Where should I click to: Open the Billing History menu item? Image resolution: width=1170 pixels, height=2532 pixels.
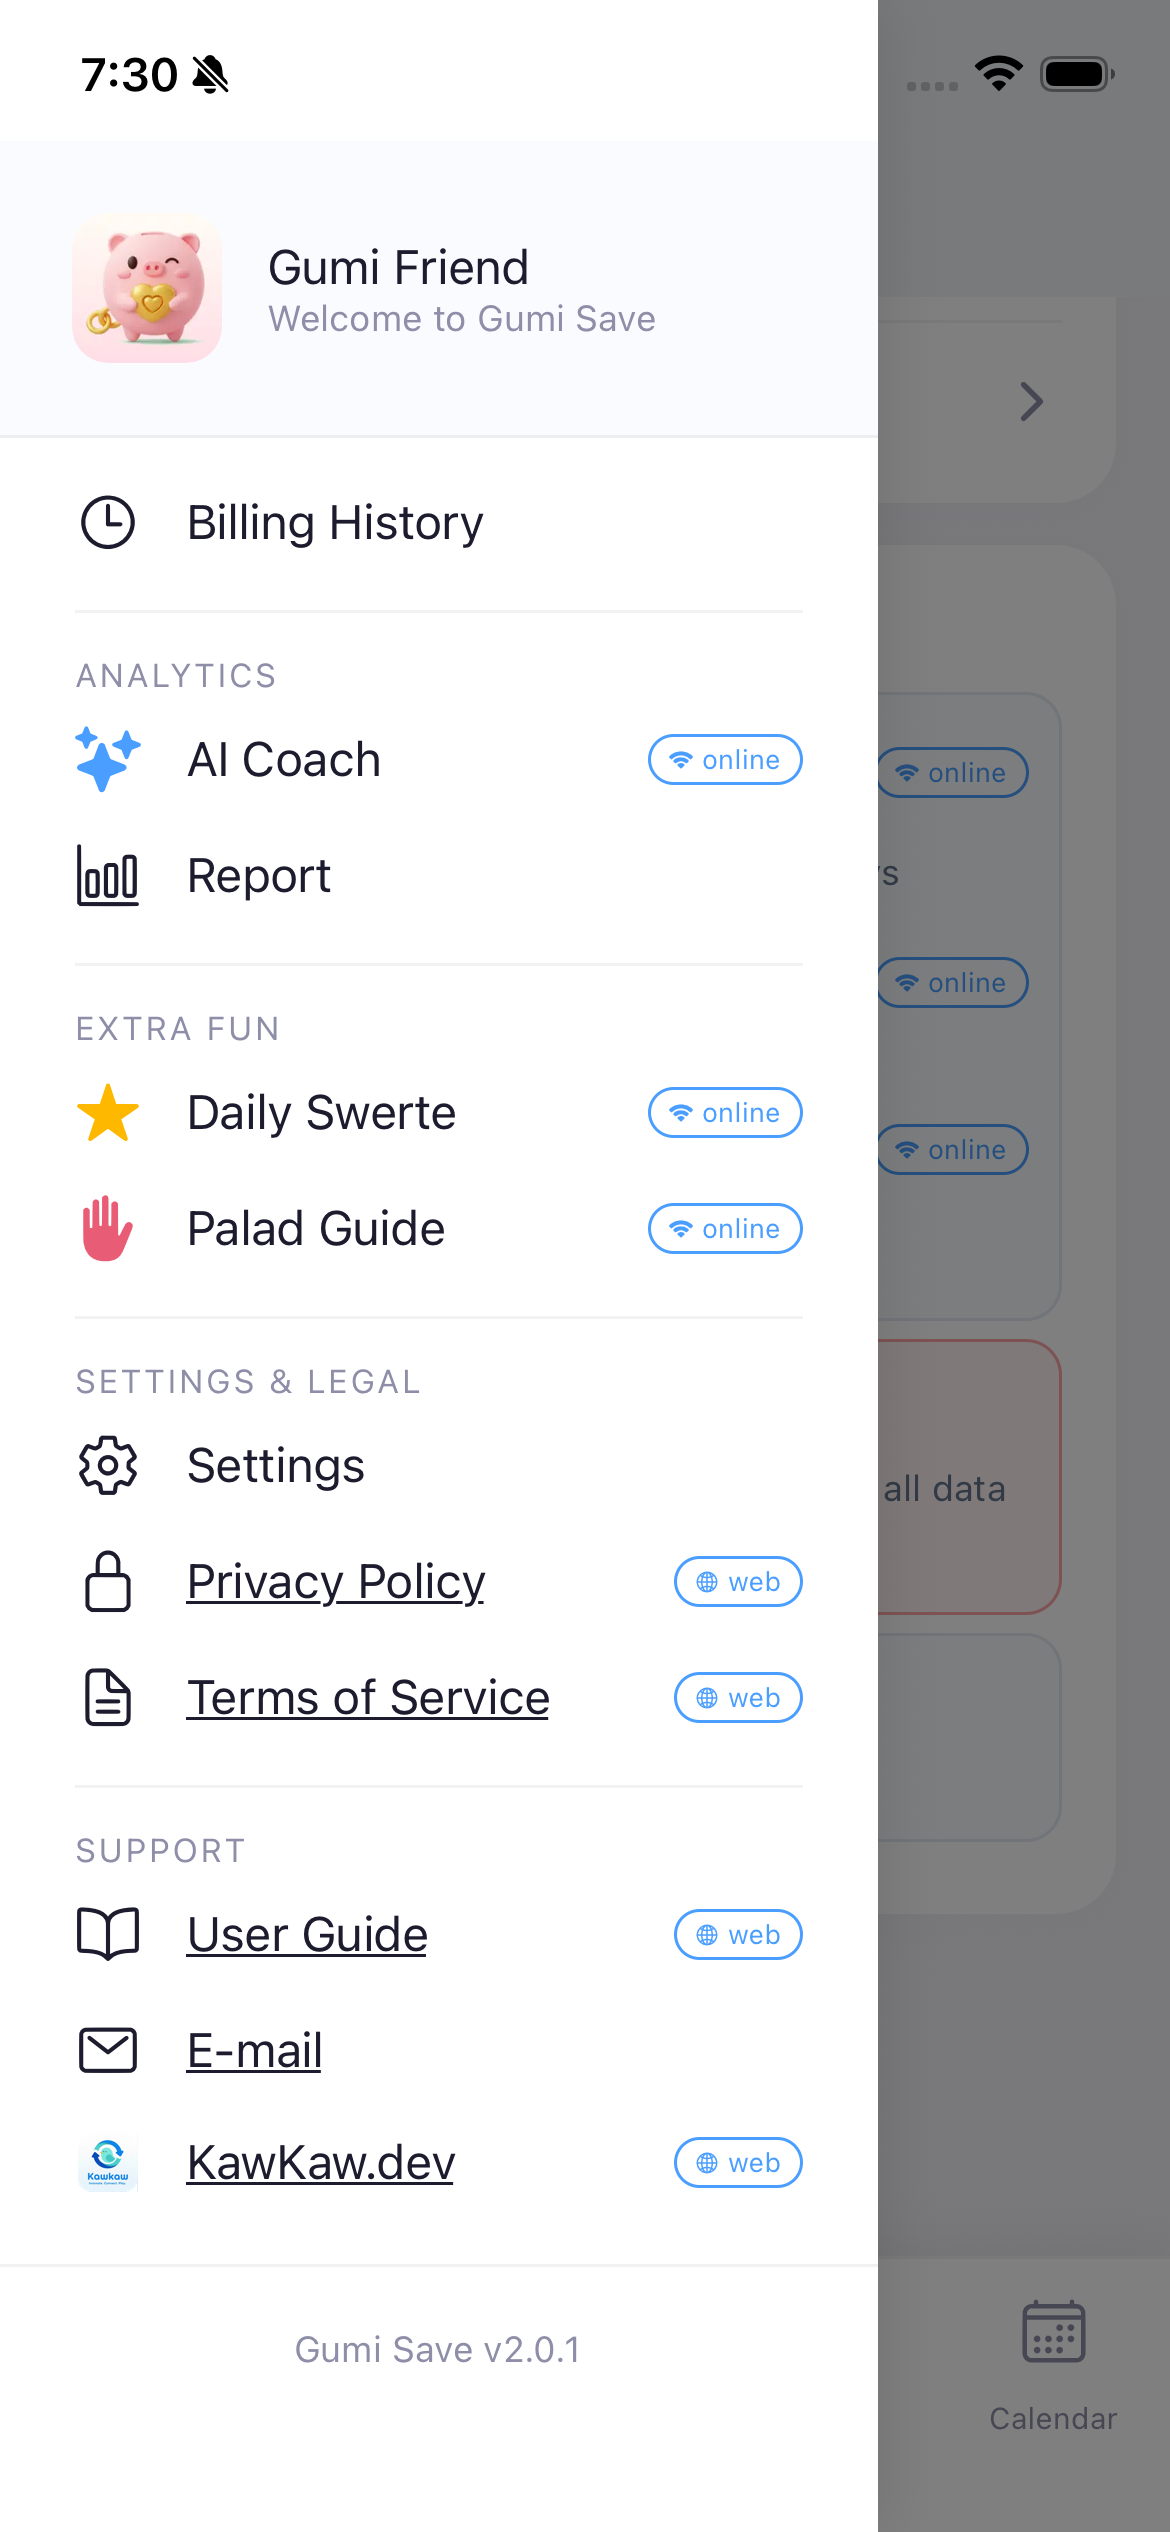[x=335, y=521]
